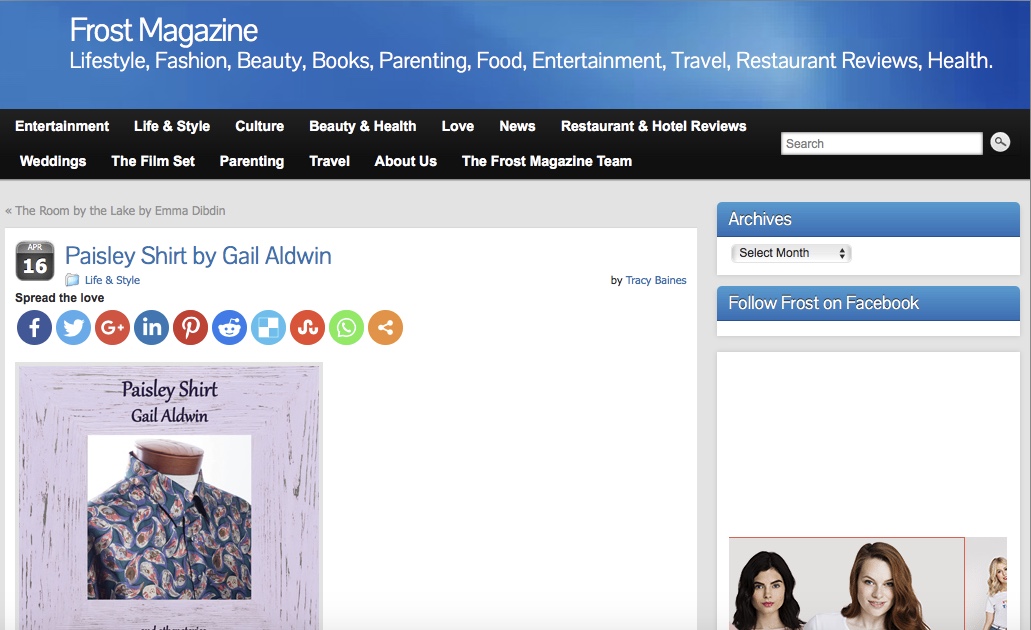1031x630 pixels.
Task: Share post via Google Plus icon
Action: (112, 327)
